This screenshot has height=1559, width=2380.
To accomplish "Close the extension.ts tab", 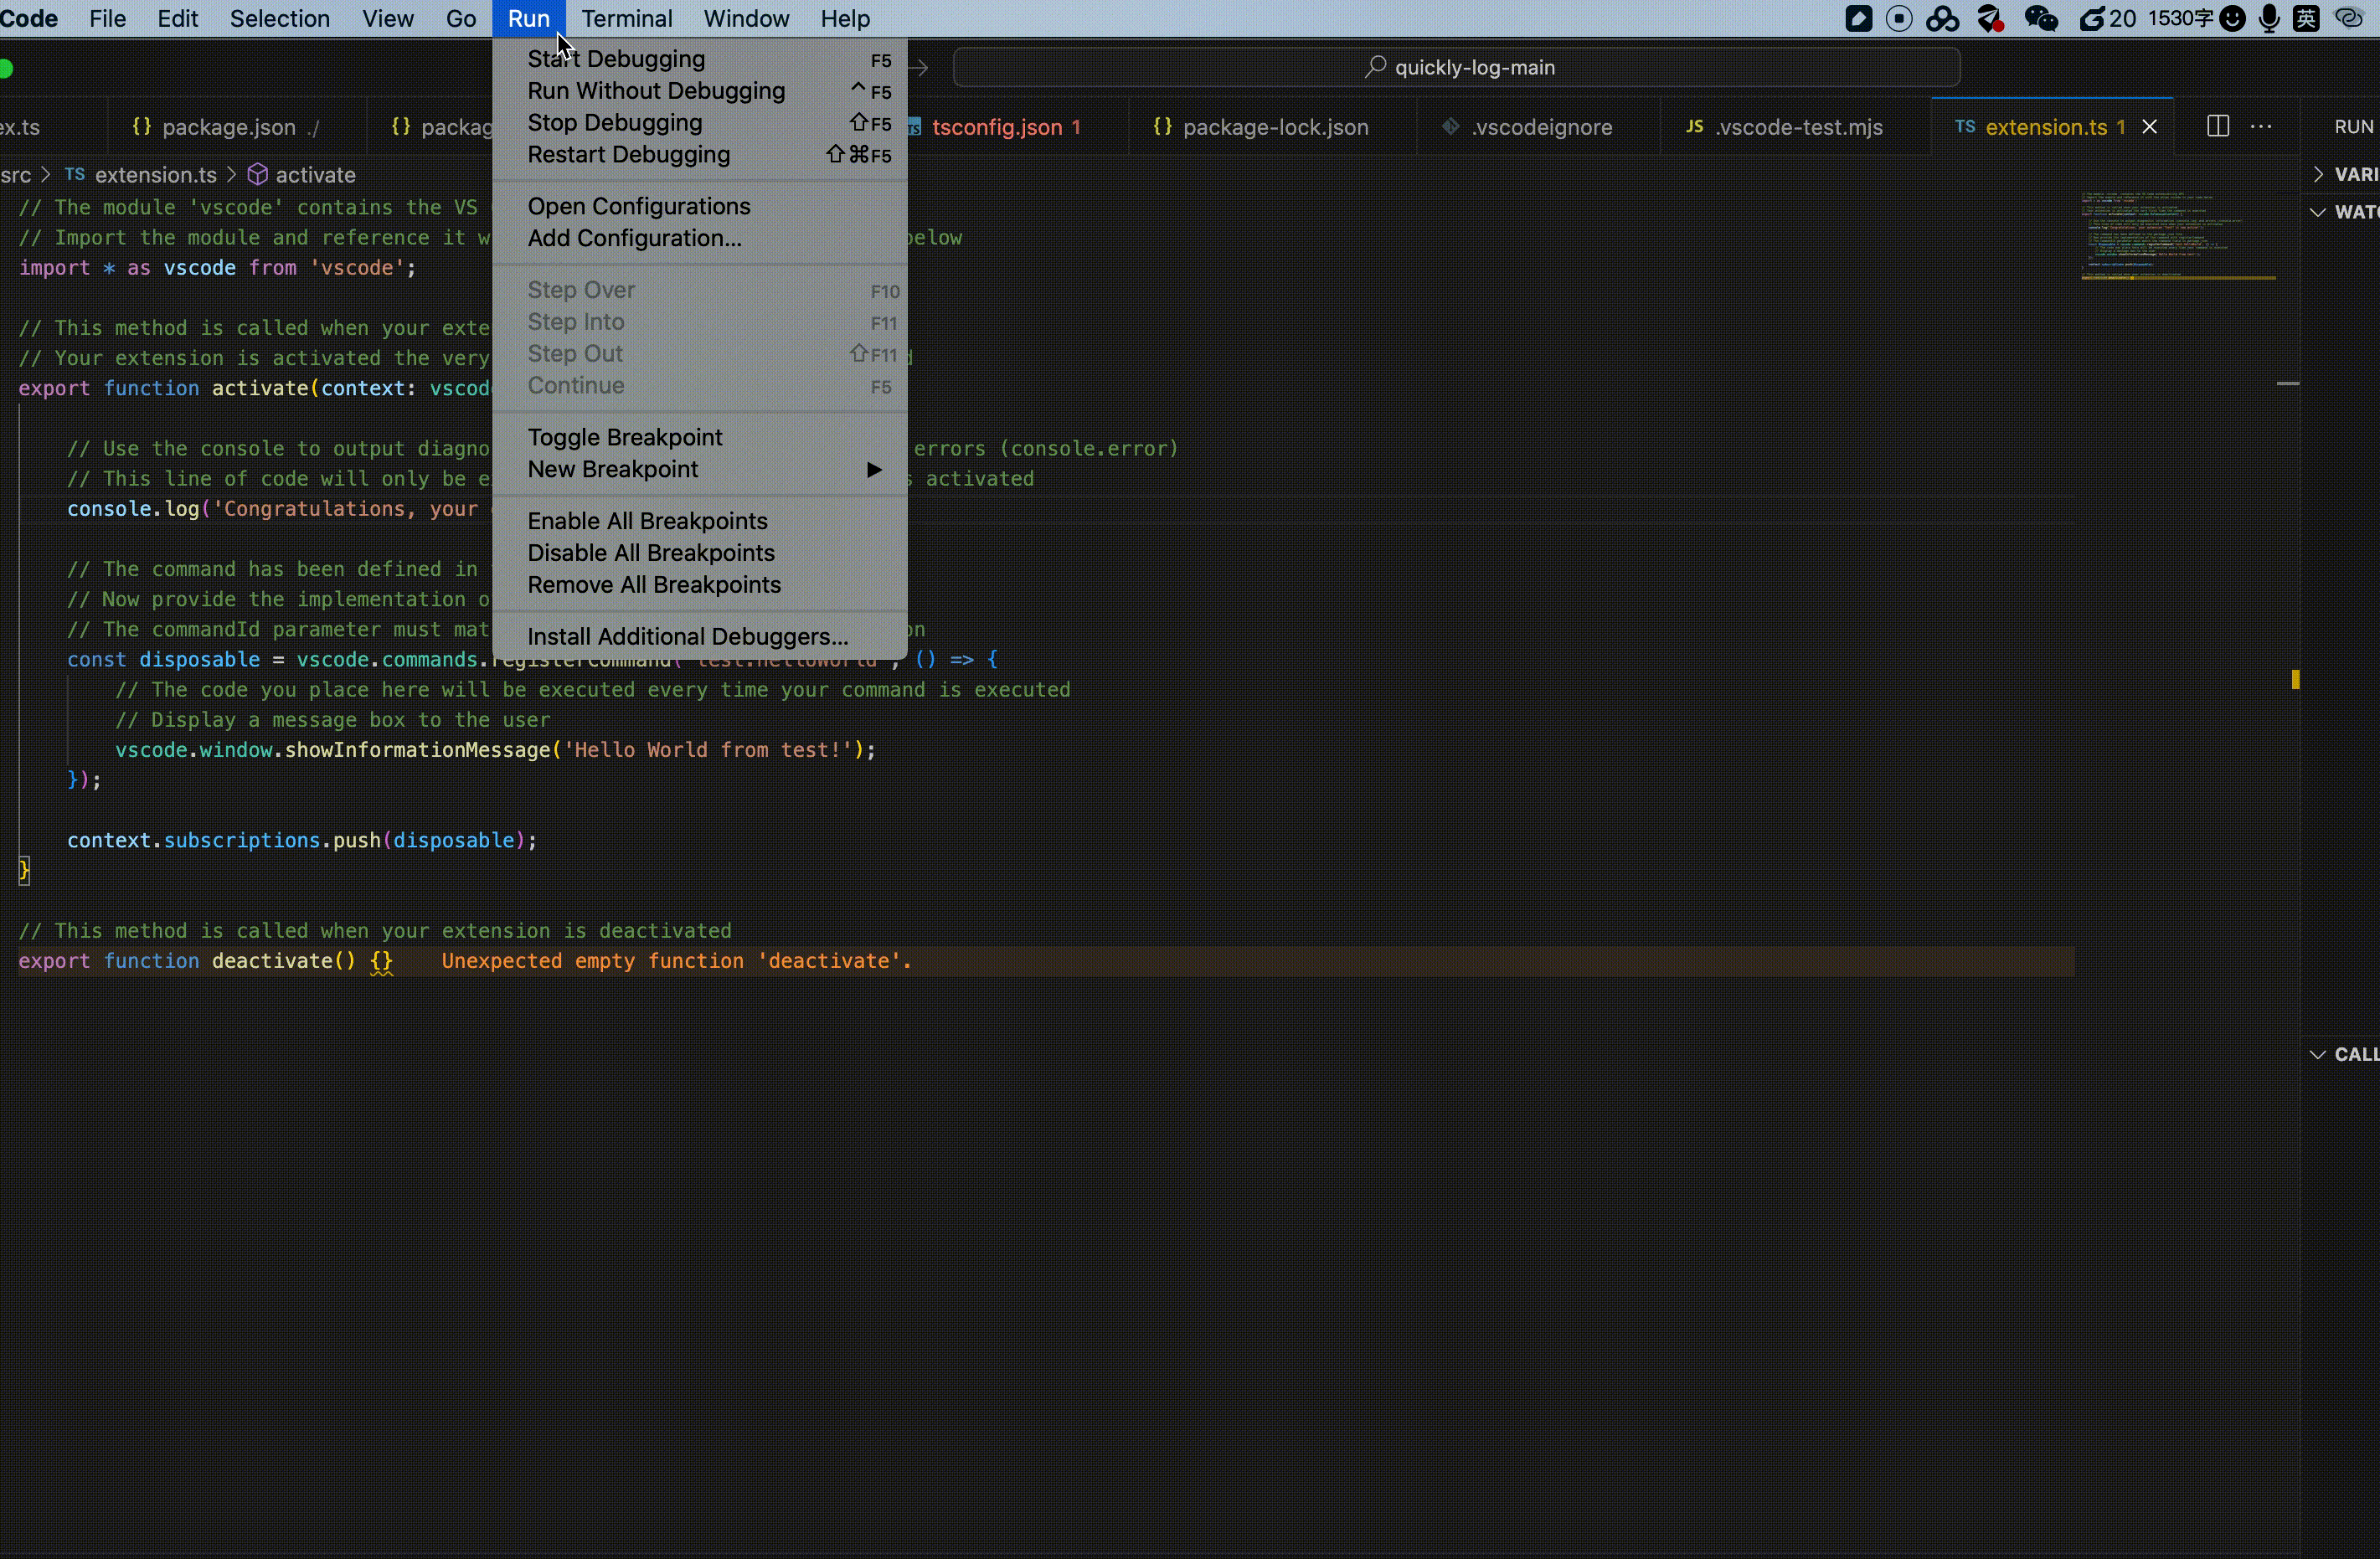I will point(2149,127).
